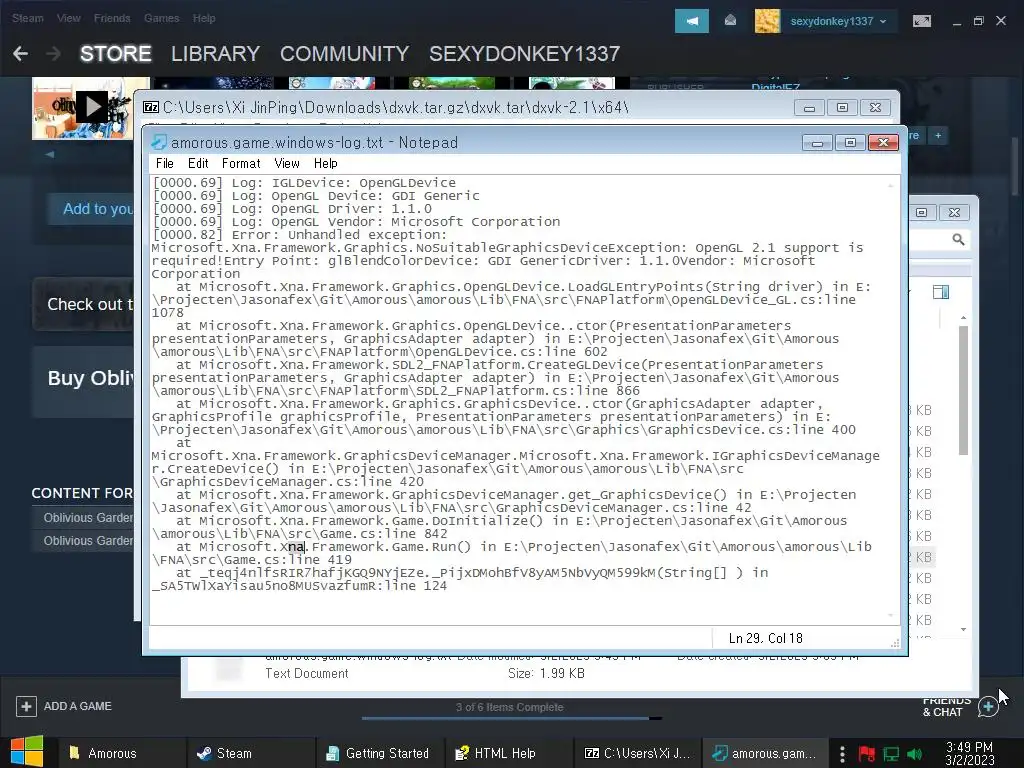Switch to HTML Help taskbar item

coord(507,753)
